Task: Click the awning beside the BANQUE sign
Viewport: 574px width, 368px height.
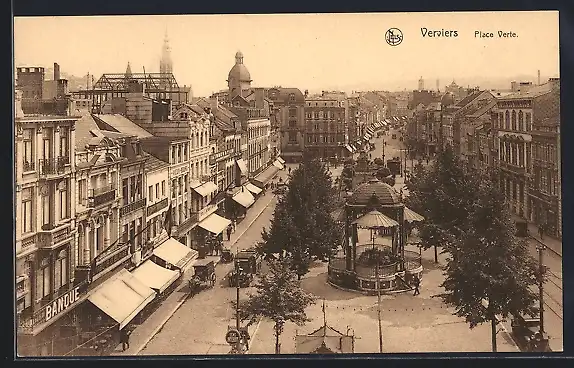Action: click(122, 297)
